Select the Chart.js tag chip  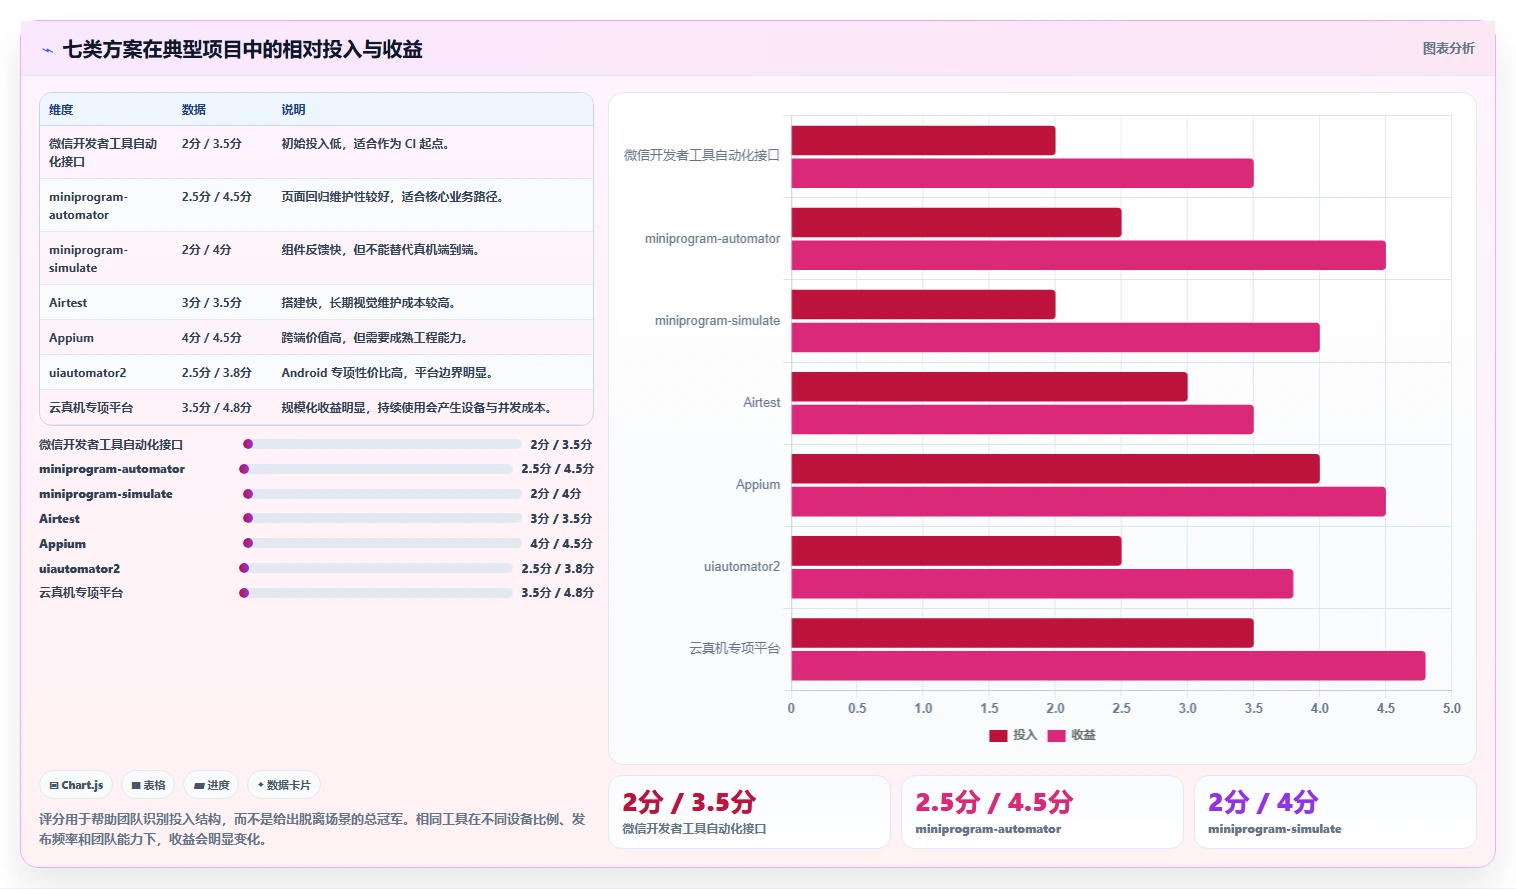click(x=76, y=785)
